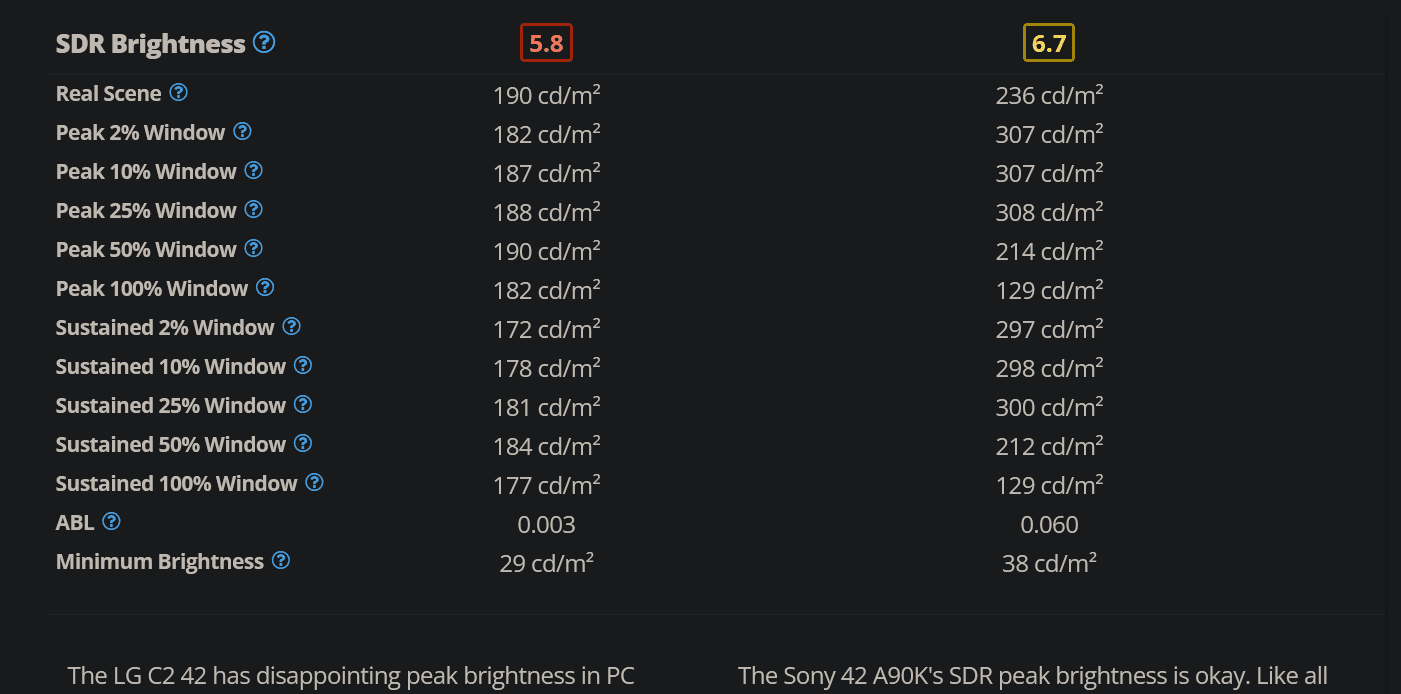The width and height of the screenshot is (1401, 694).
Task: Open help icon beside SDR Brightness heading
Action: pyautogui.click(x=264, y=42)
